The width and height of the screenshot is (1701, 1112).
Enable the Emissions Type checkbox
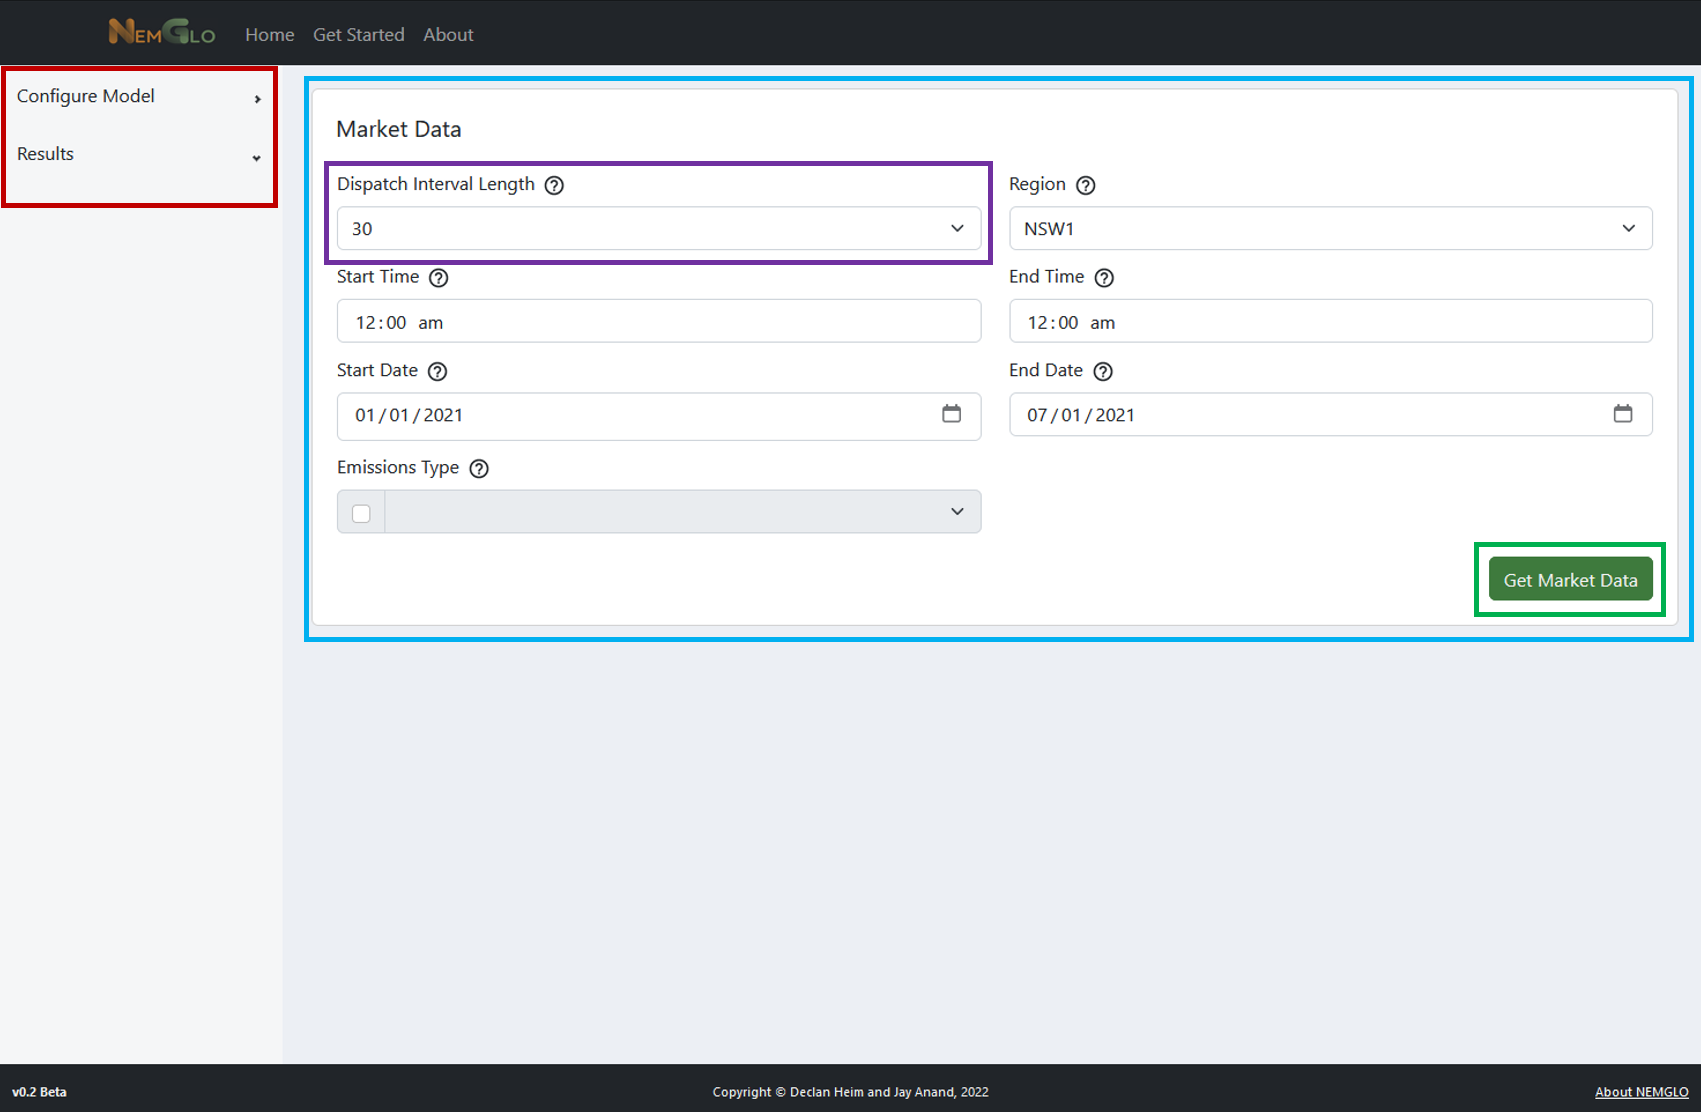[x=361, y=513]
